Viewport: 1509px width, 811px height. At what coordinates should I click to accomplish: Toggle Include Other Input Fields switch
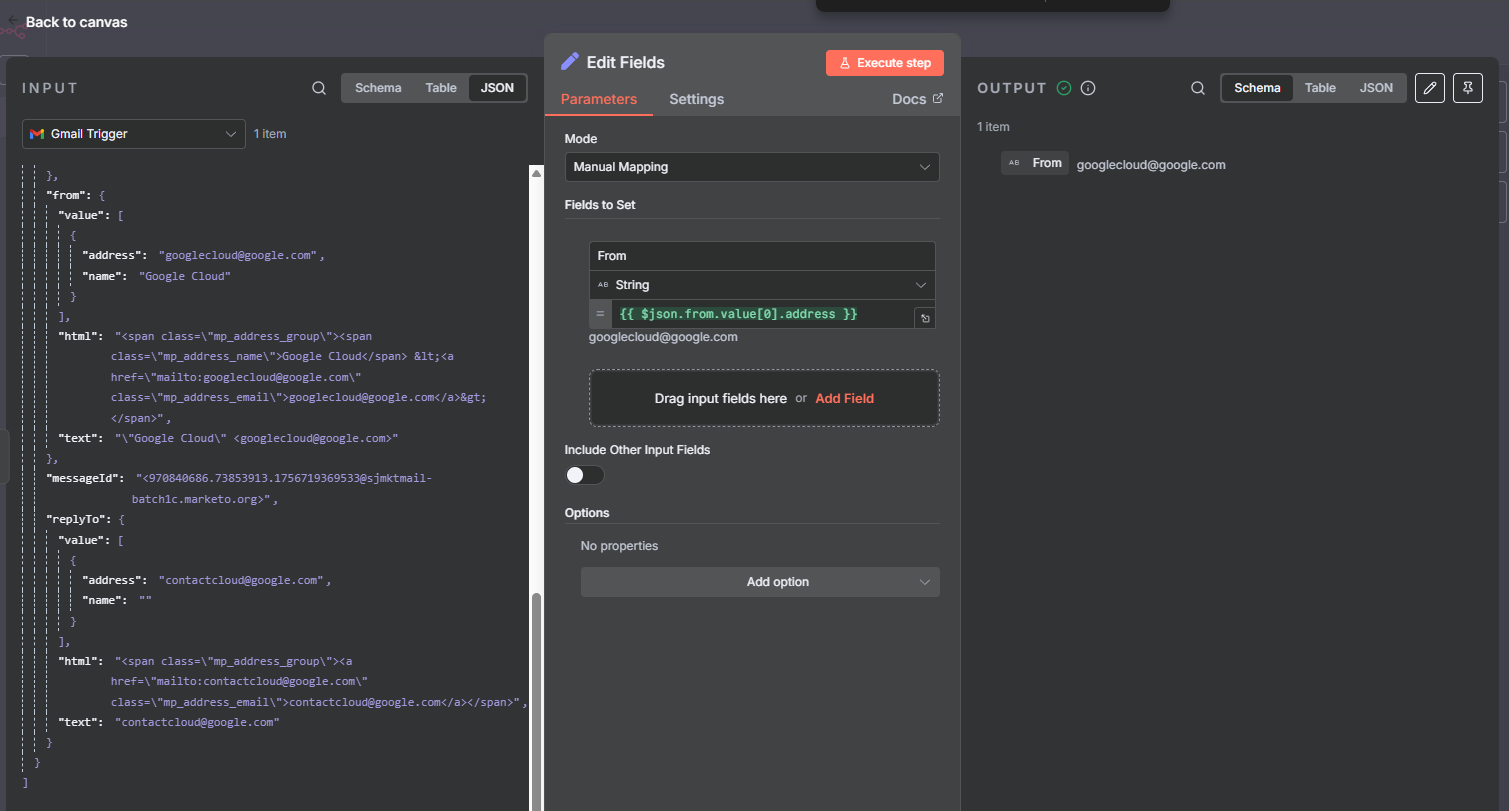coord(584,475)
